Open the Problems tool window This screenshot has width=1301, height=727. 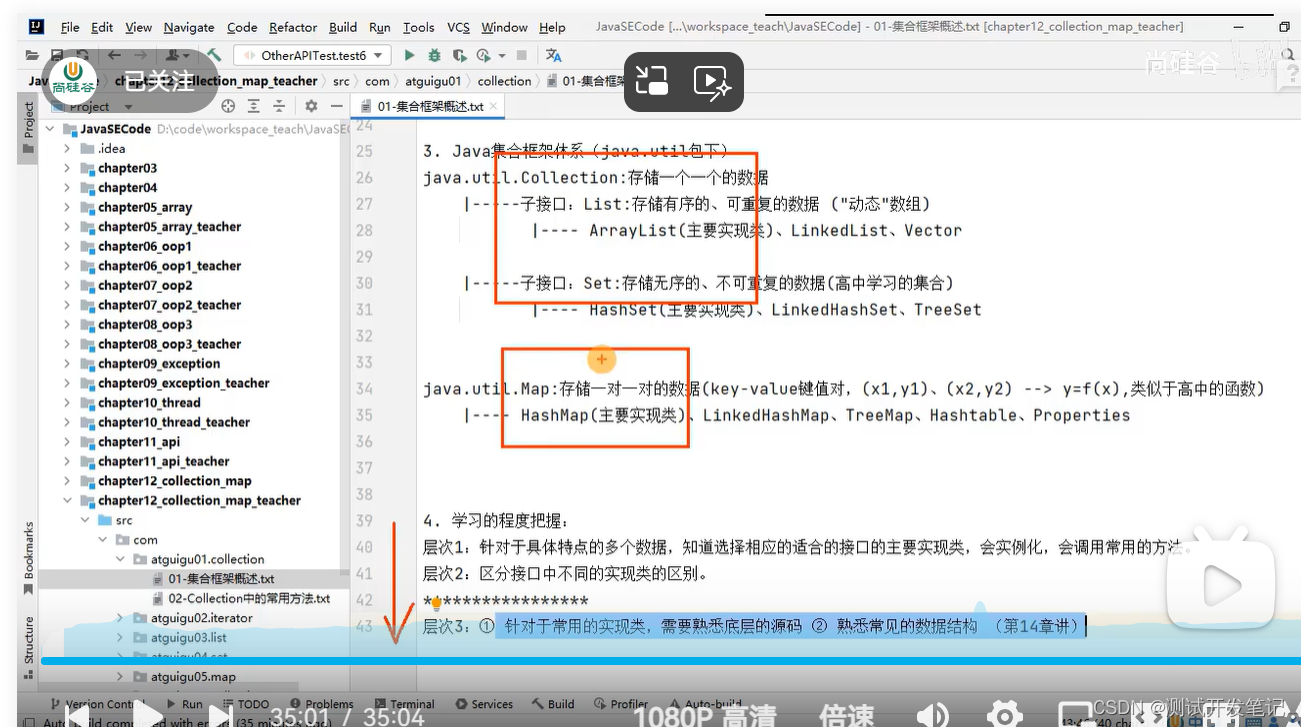pyautogui.click(x=320, y=704)
